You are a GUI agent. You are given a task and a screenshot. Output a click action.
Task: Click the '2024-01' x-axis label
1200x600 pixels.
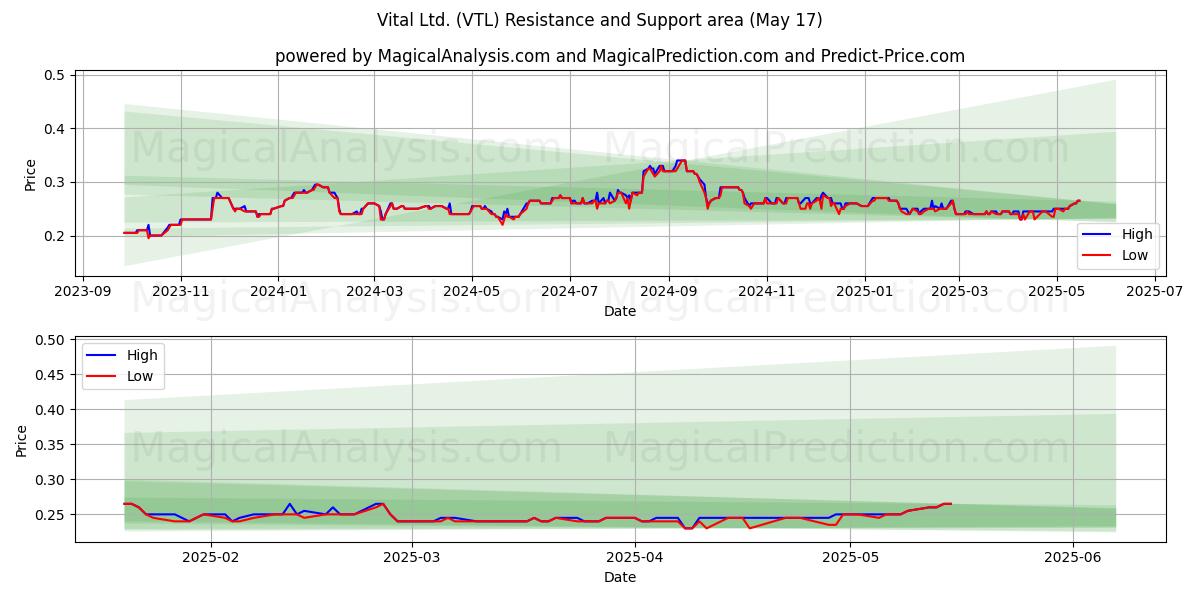pos(278,292)
